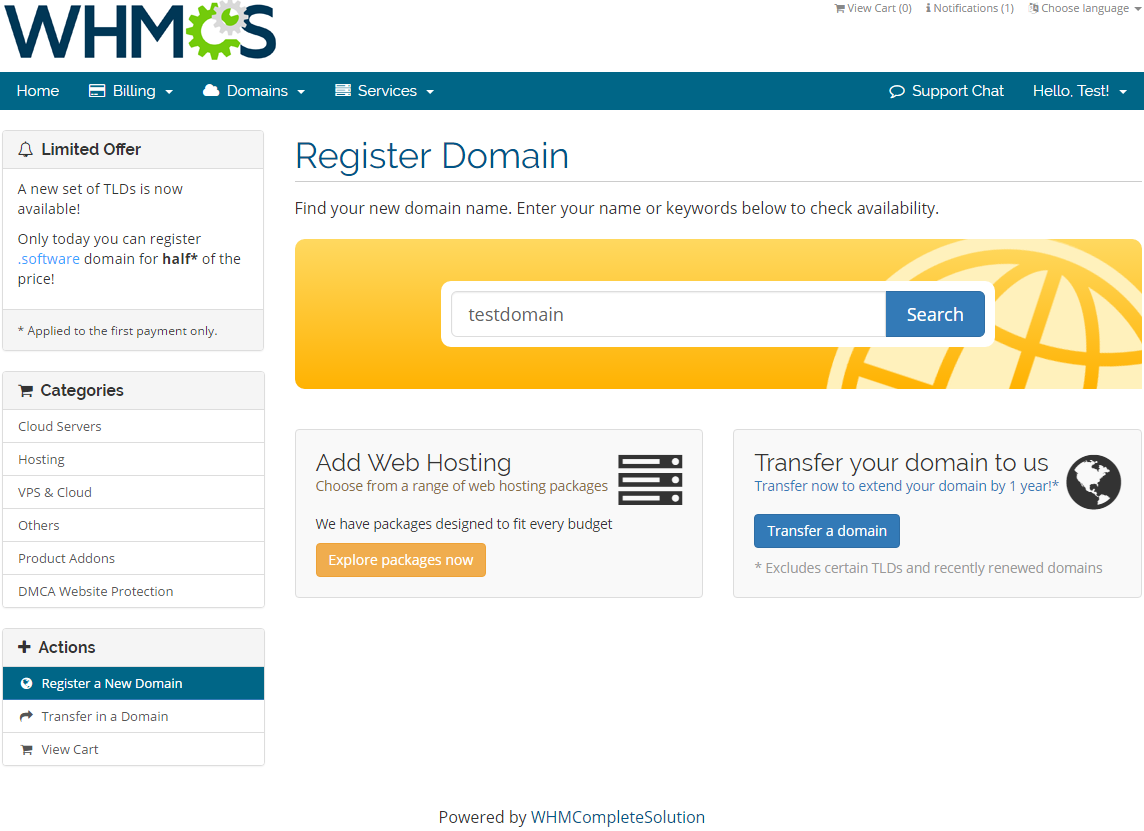Click the bell icon beside Limited Offer

26,150
